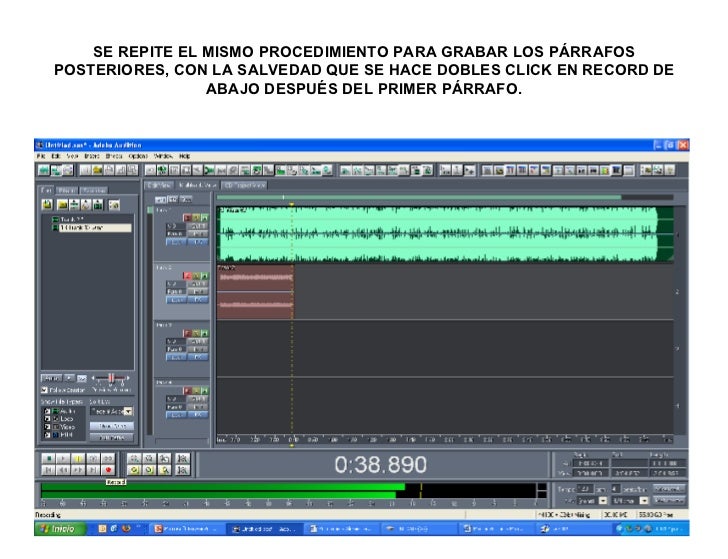Click the Play Looped infinity button
The width and height of the screenshot is (728, 559).
pos(108,459)
